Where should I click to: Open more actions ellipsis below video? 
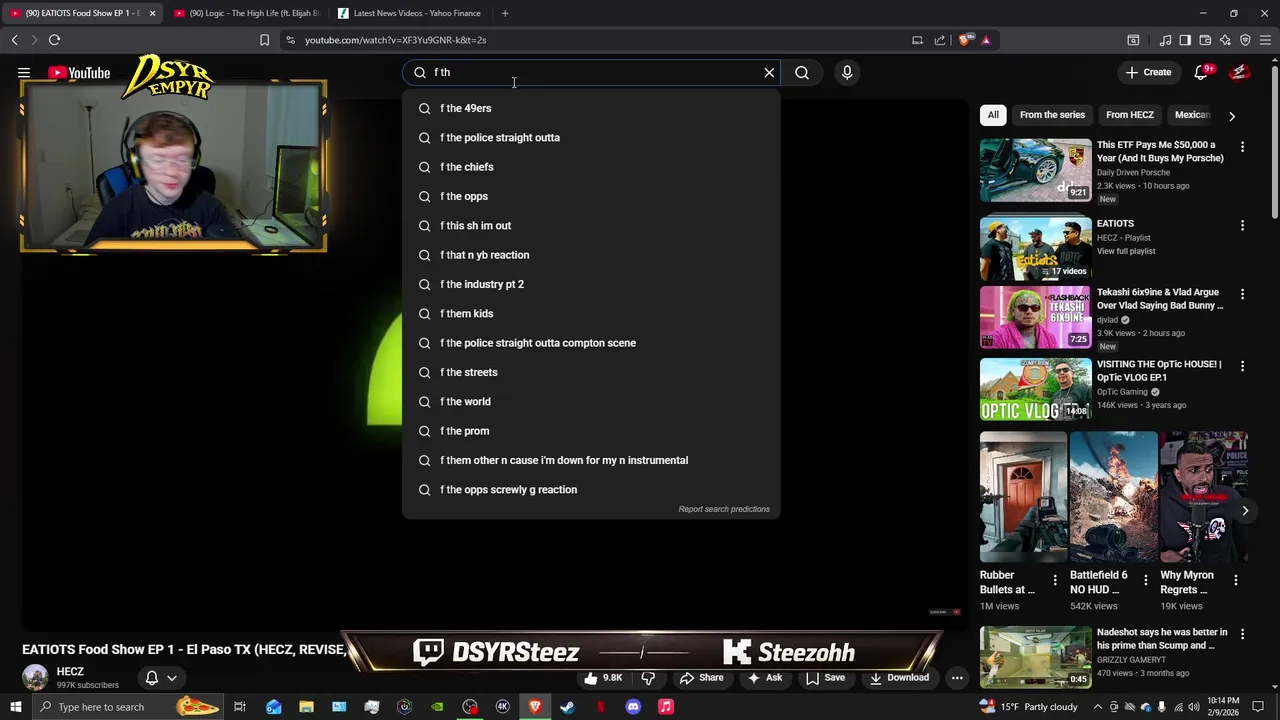click(957, 678)
